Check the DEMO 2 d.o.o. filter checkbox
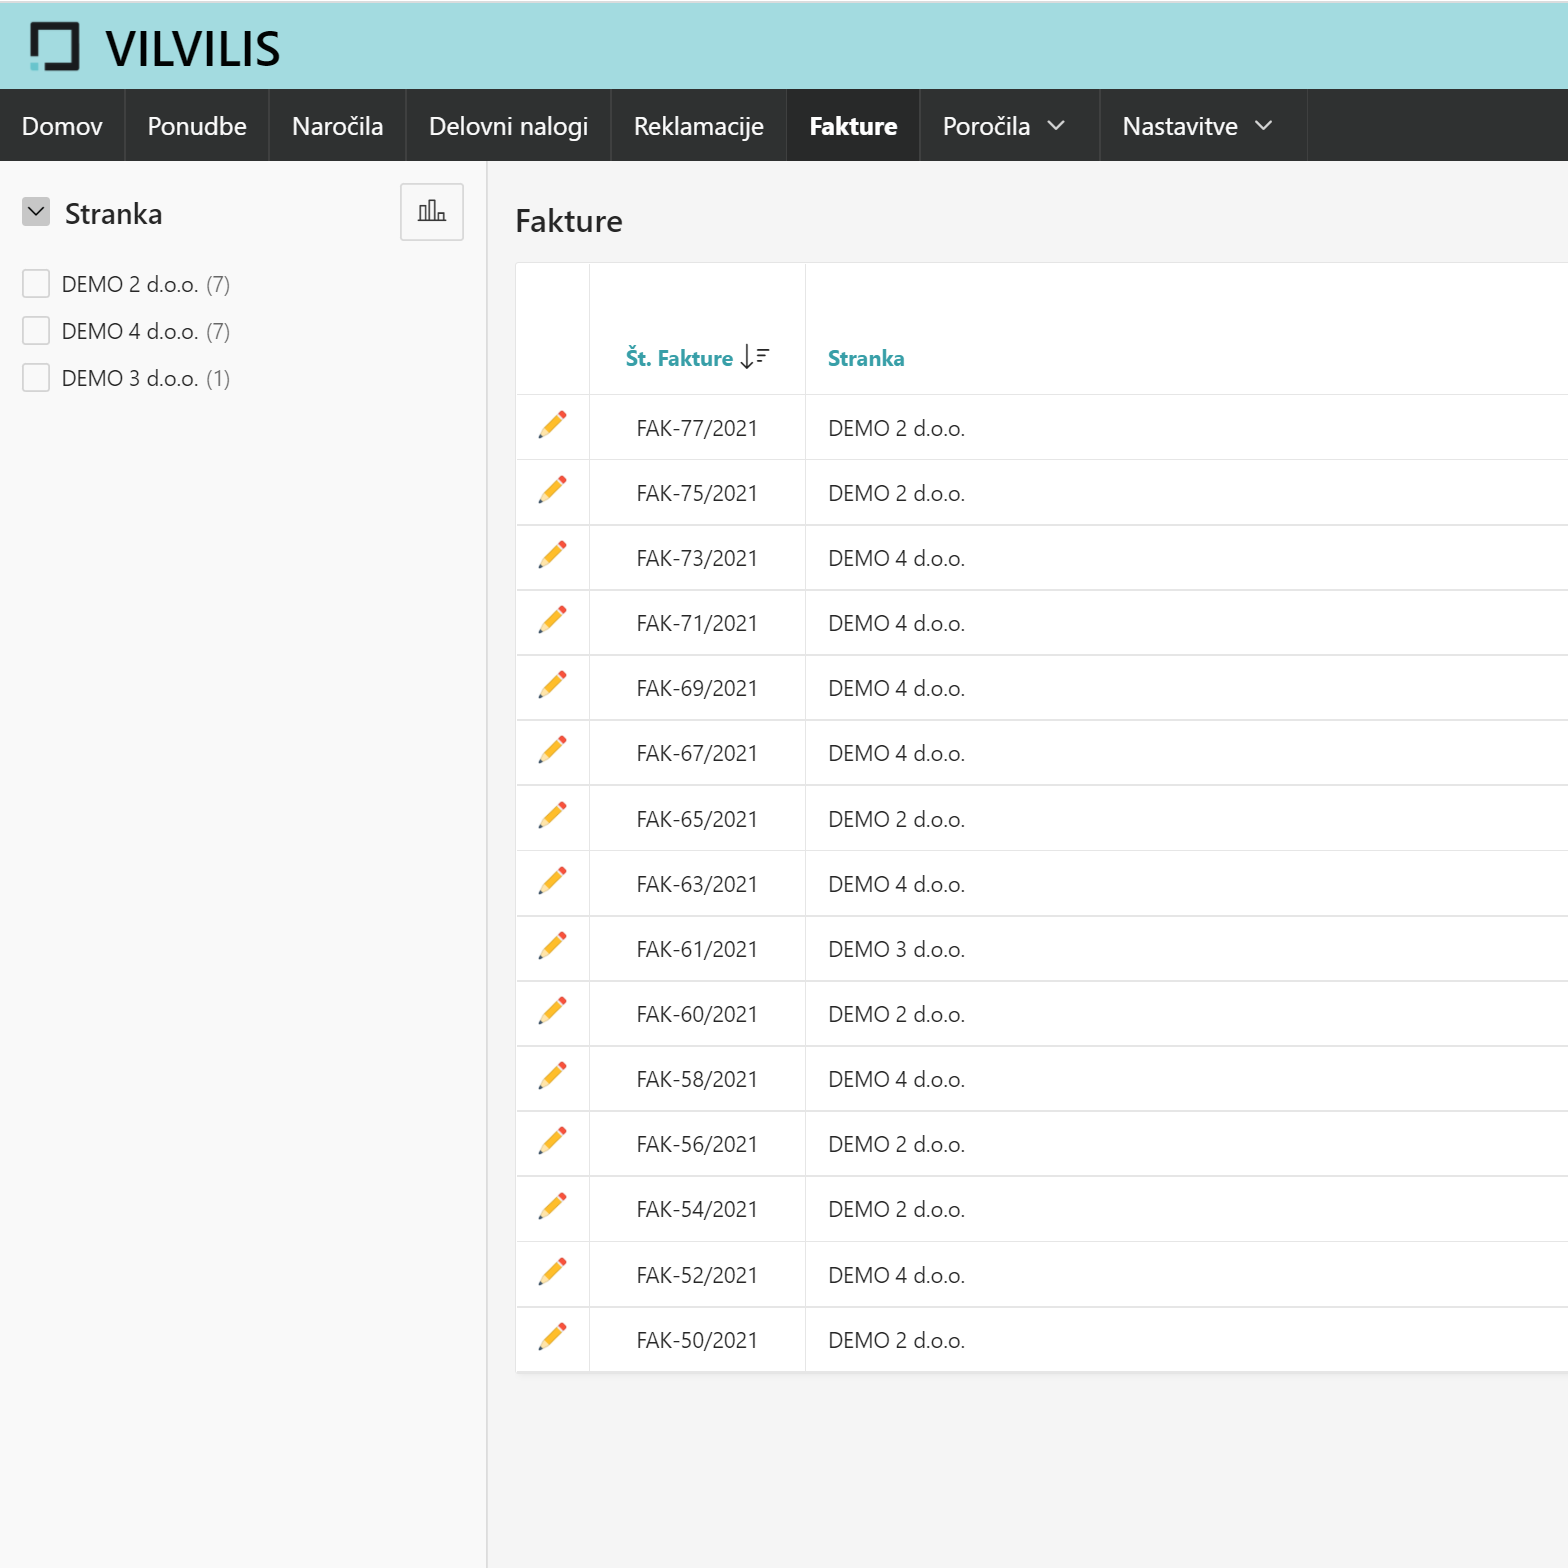Viewport: 1568px width, 1568px height. pyautogui.click(x=36, y=284)
